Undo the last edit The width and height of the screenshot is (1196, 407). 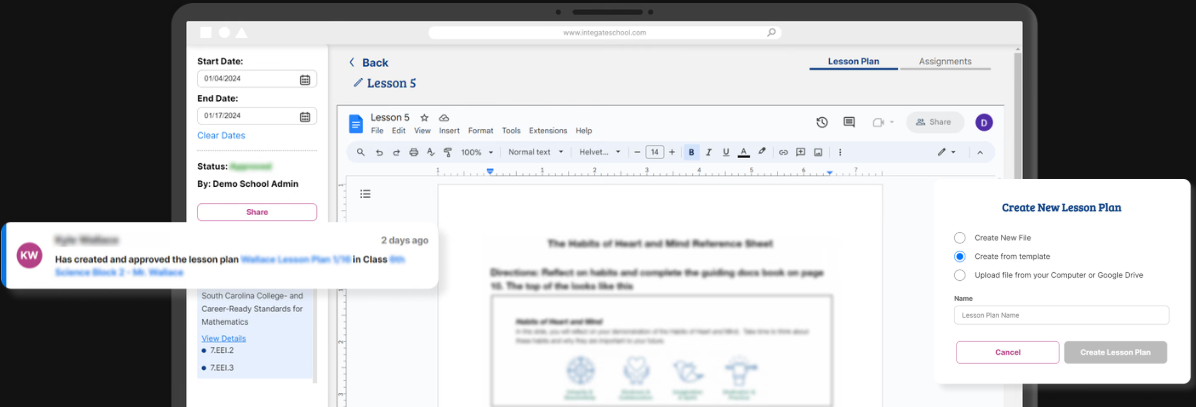379,152
